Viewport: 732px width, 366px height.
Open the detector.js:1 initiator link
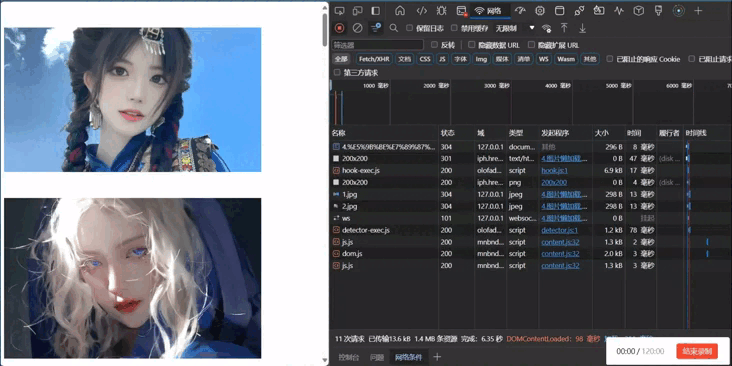[x=560, y=230]
